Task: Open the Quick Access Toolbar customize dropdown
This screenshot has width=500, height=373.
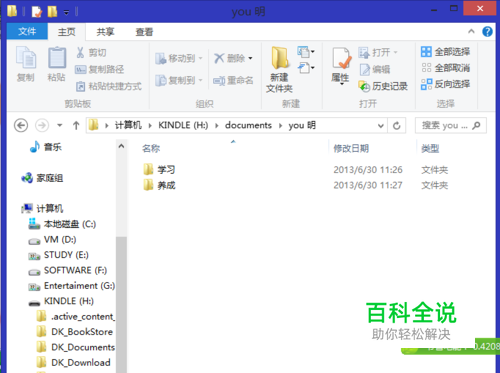Action: 67,12
